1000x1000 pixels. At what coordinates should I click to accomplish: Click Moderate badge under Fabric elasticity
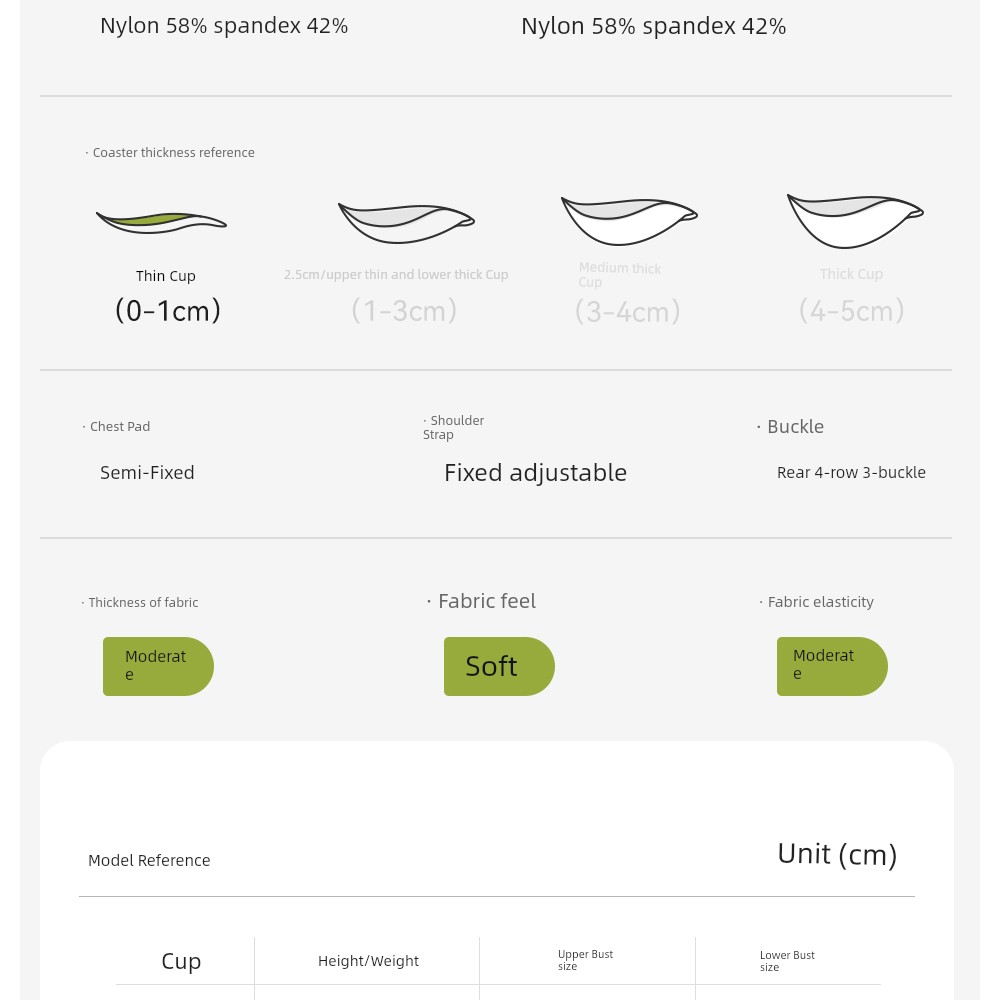(832, 666)
